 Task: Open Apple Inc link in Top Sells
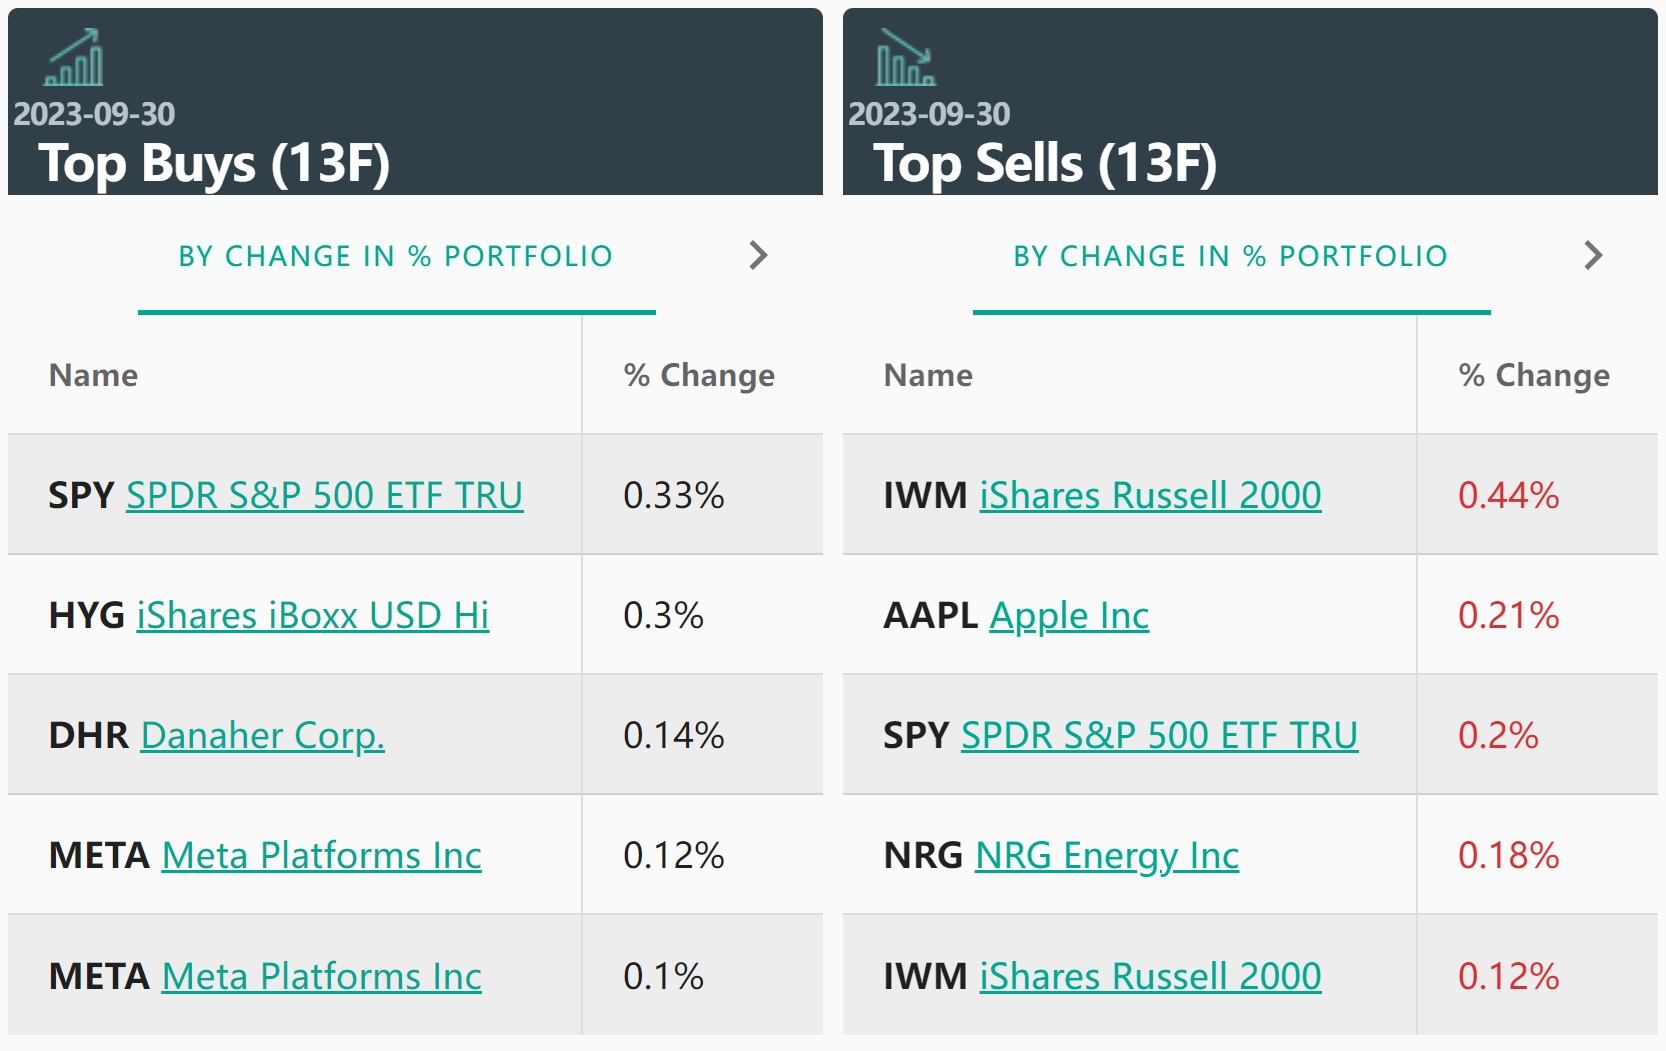click(1069, 616)
